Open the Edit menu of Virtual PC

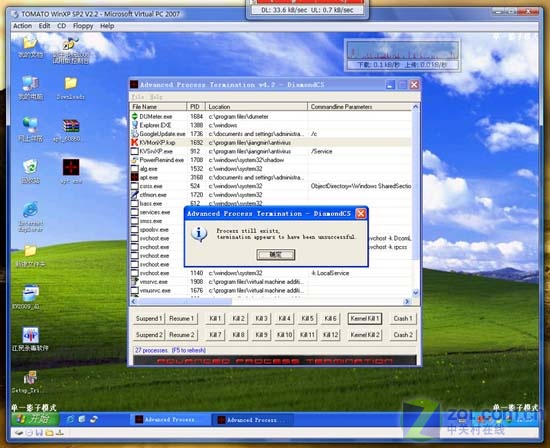click(x=44, y=26)
